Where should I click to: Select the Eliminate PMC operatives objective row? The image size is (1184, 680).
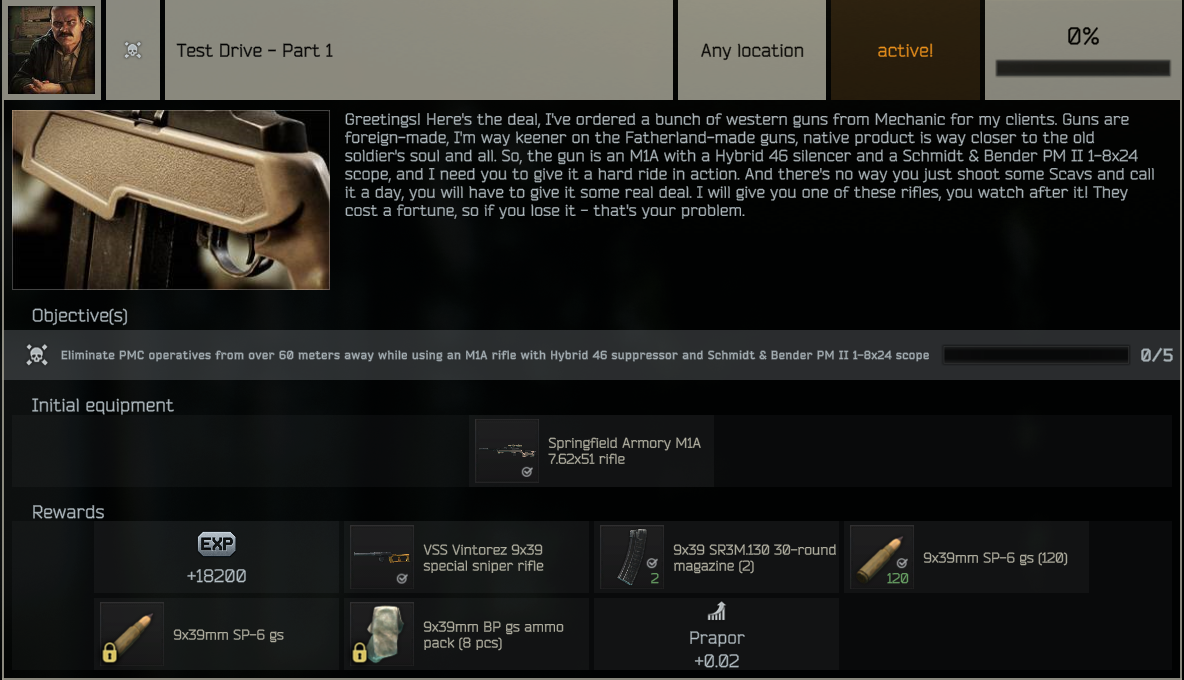click(x=592, y=355)
